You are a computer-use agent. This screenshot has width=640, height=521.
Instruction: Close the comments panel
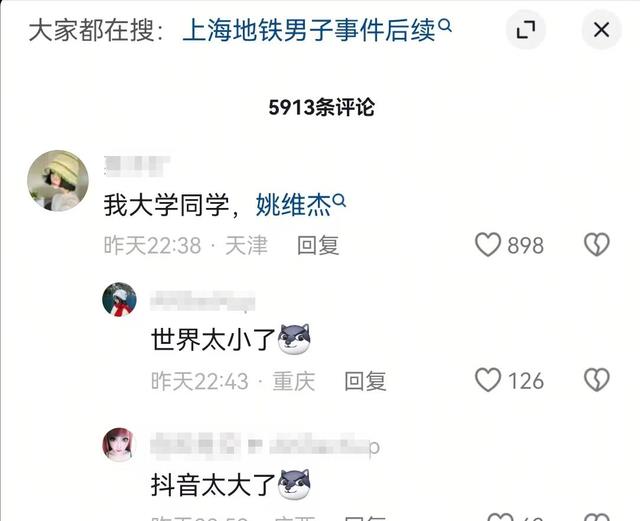click(601, 29)
